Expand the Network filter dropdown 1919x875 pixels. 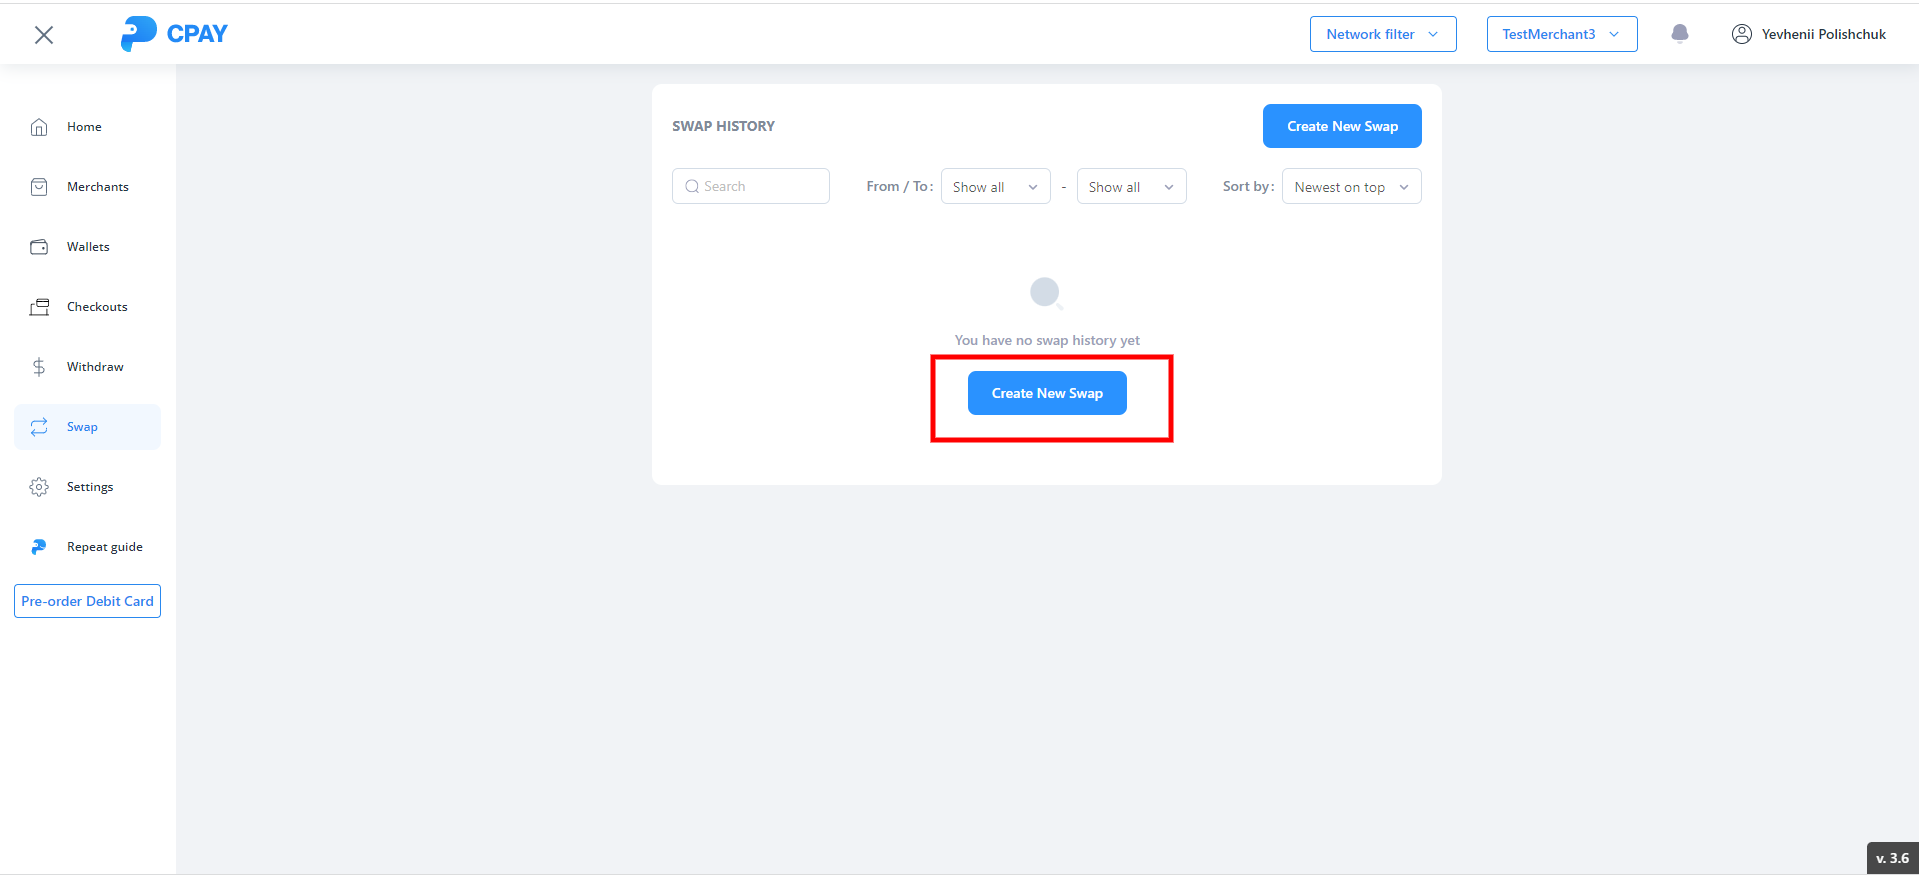(x=1382, y=34)
